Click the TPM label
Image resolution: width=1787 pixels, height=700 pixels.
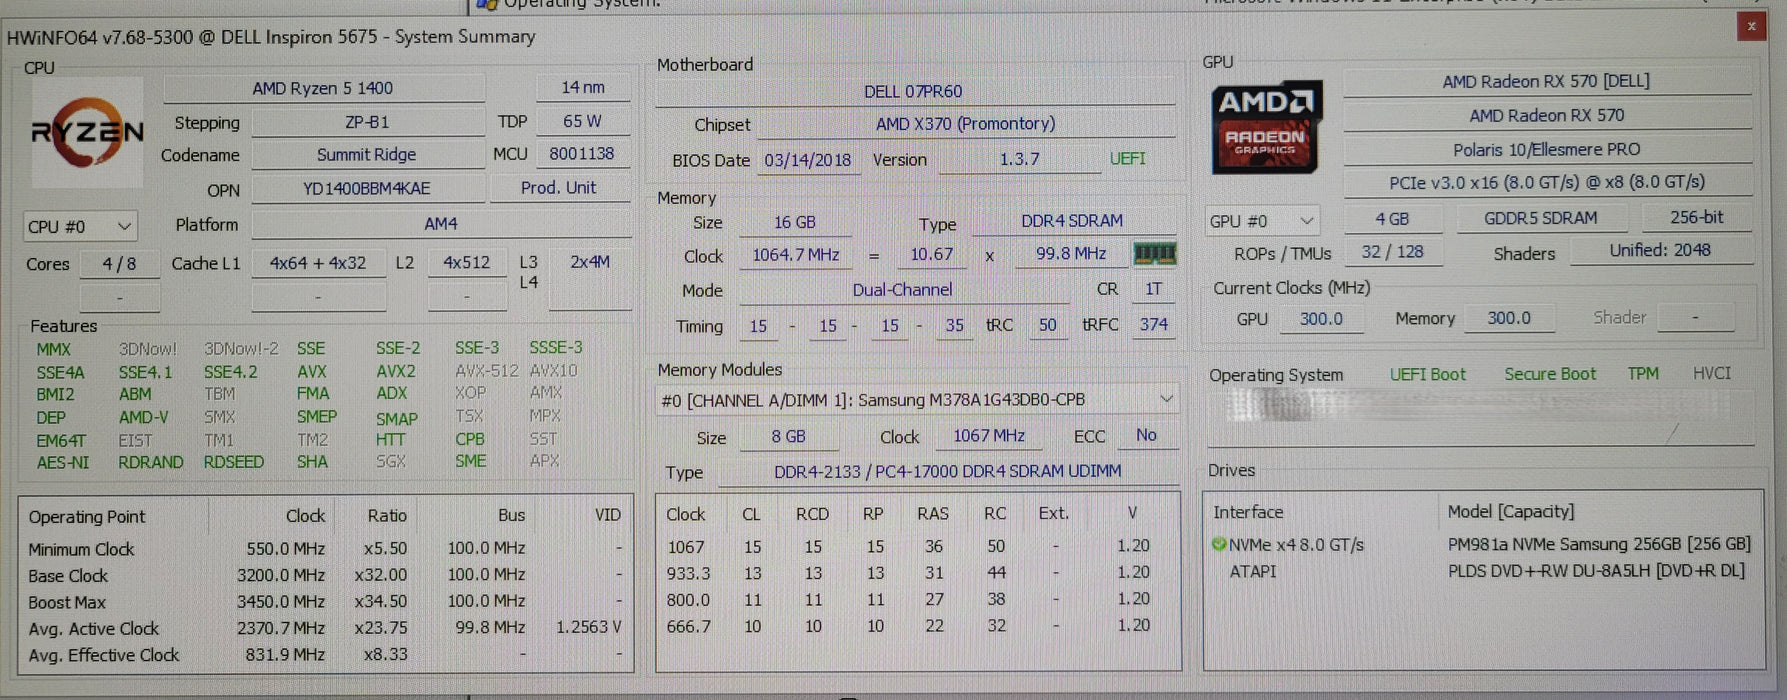tap(1643, 374)
